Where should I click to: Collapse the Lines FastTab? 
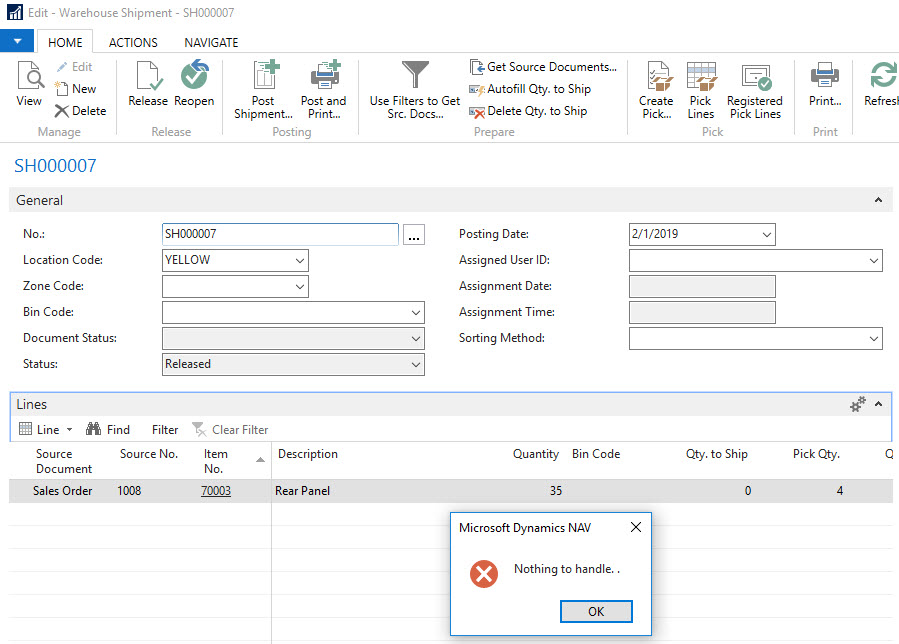(x=878, y=404)
